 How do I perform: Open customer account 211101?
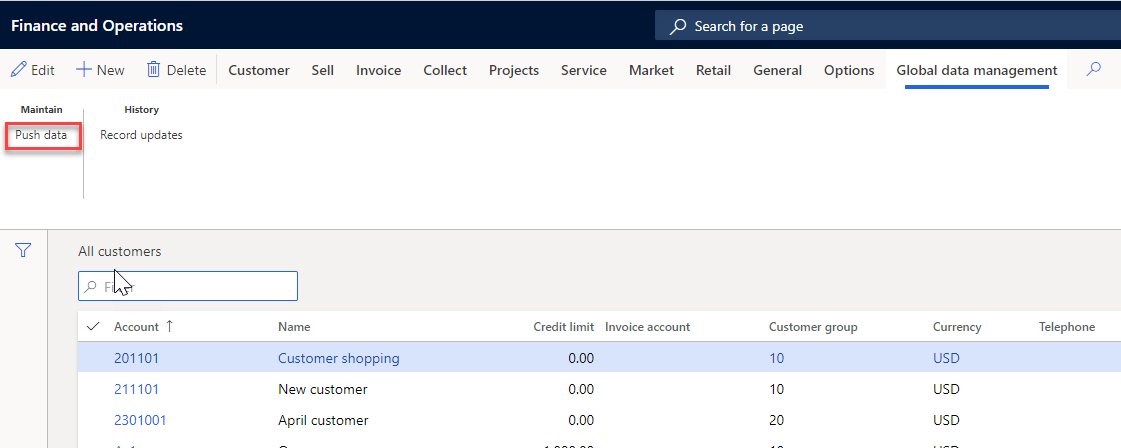[x=137, y=389]
